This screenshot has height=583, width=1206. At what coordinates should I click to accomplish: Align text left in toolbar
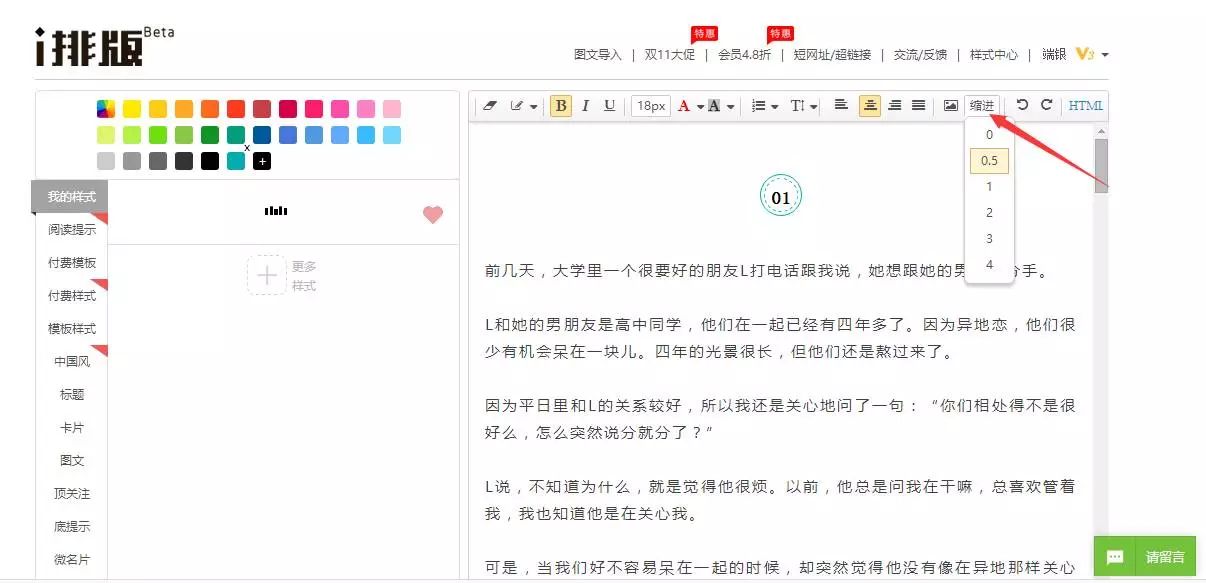click(841, 105)
